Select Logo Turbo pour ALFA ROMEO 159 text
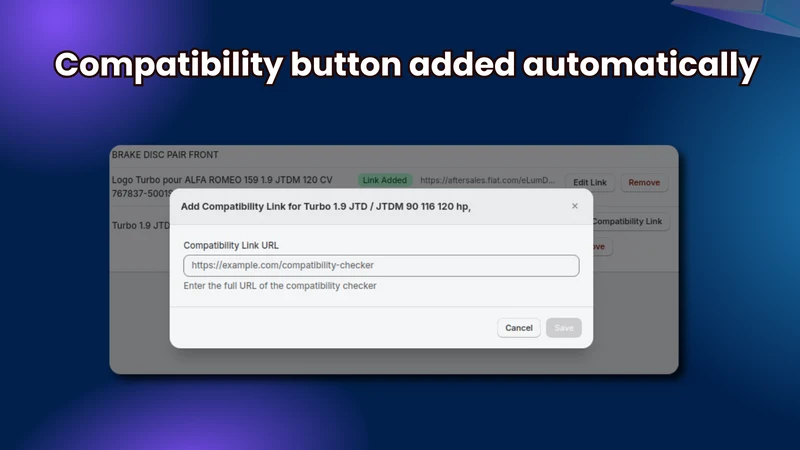800x450 pixels. tap(222, 180)
